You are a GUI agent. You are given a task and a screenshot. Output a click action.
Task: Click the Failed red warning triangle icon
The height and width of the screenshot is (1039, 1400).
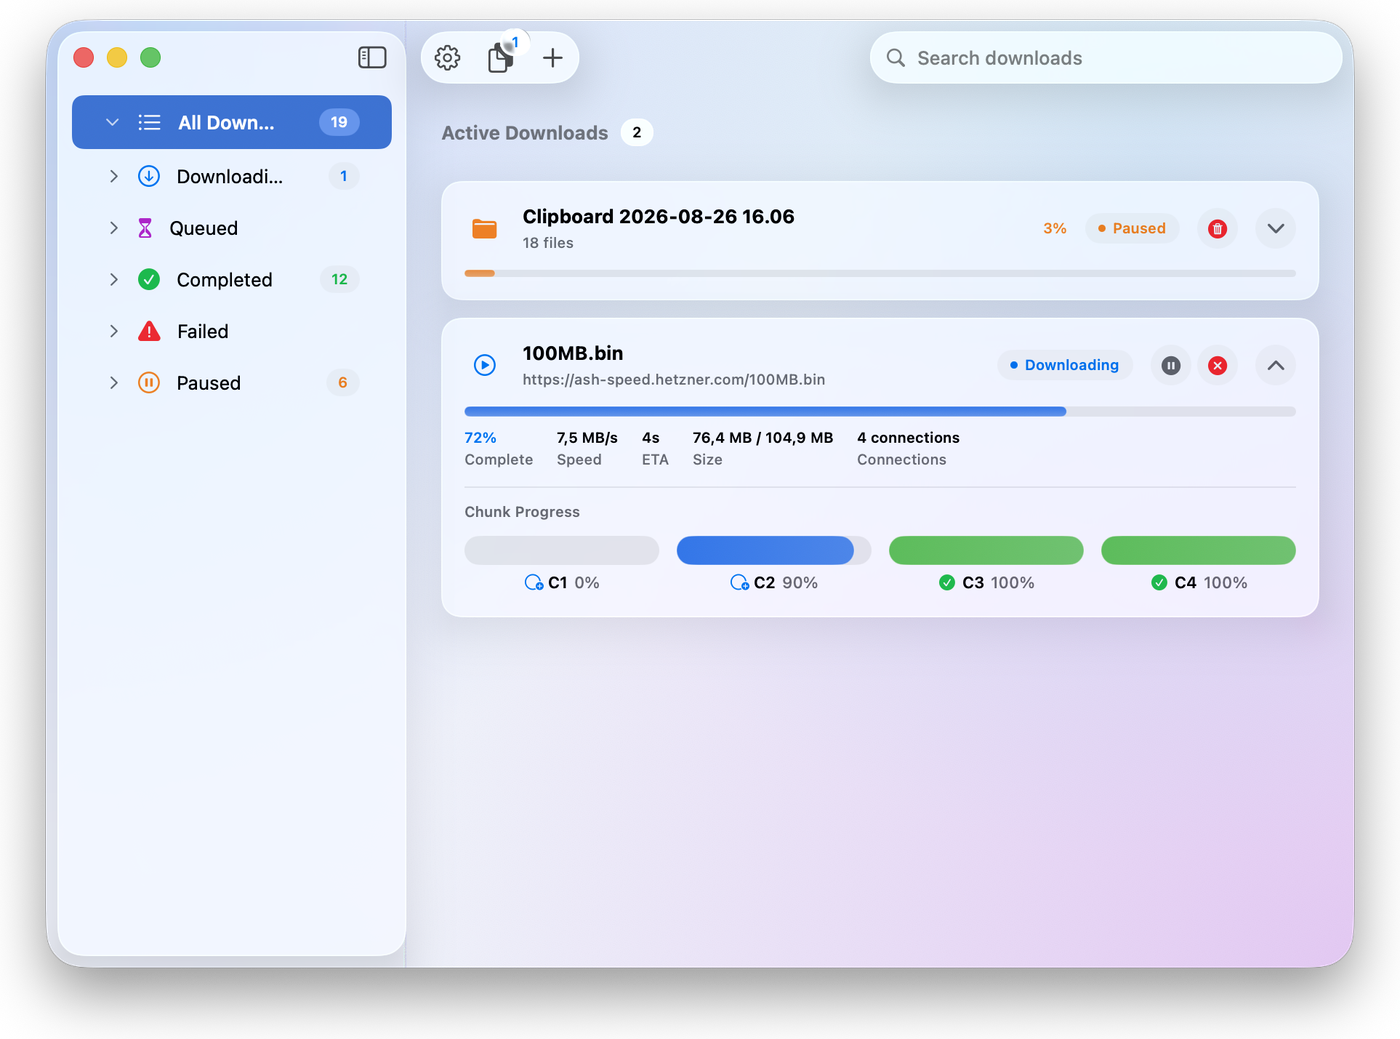click(x=149, y=331)
